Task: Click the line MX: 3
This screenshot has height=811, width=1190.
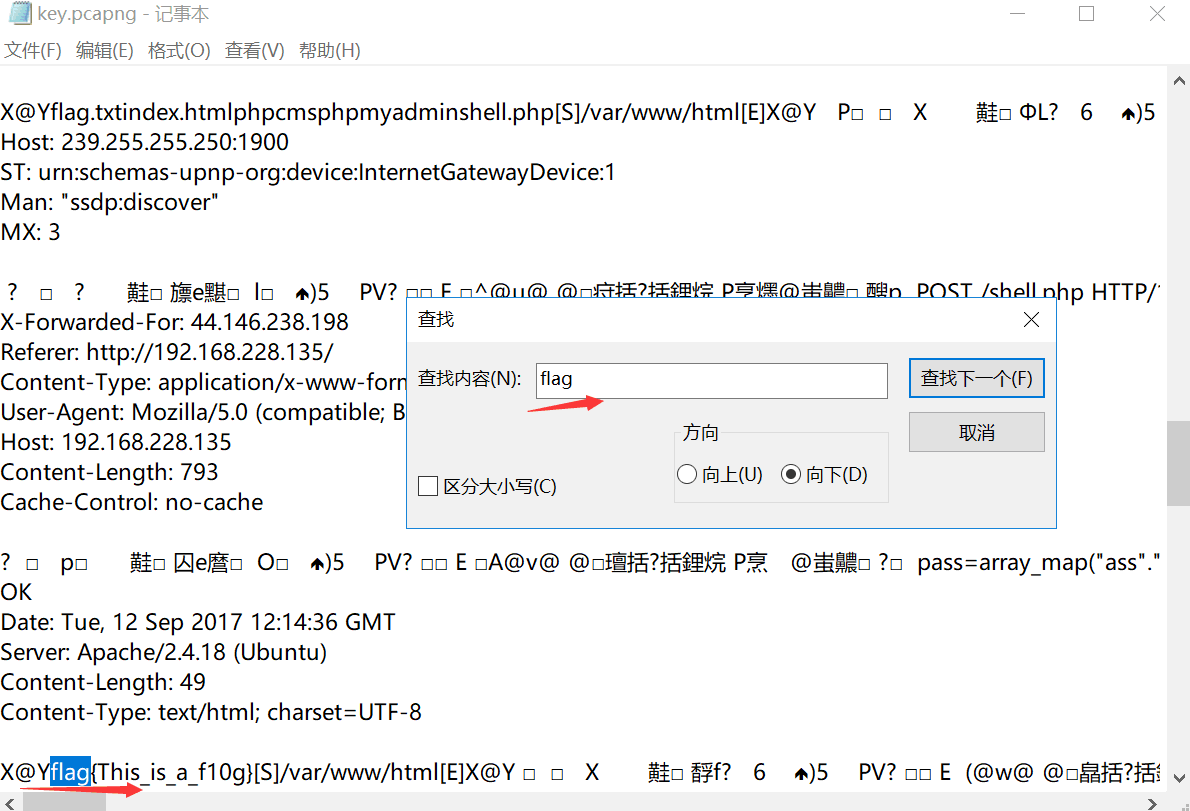Action: pyautogui.click(x=30, y=231)
